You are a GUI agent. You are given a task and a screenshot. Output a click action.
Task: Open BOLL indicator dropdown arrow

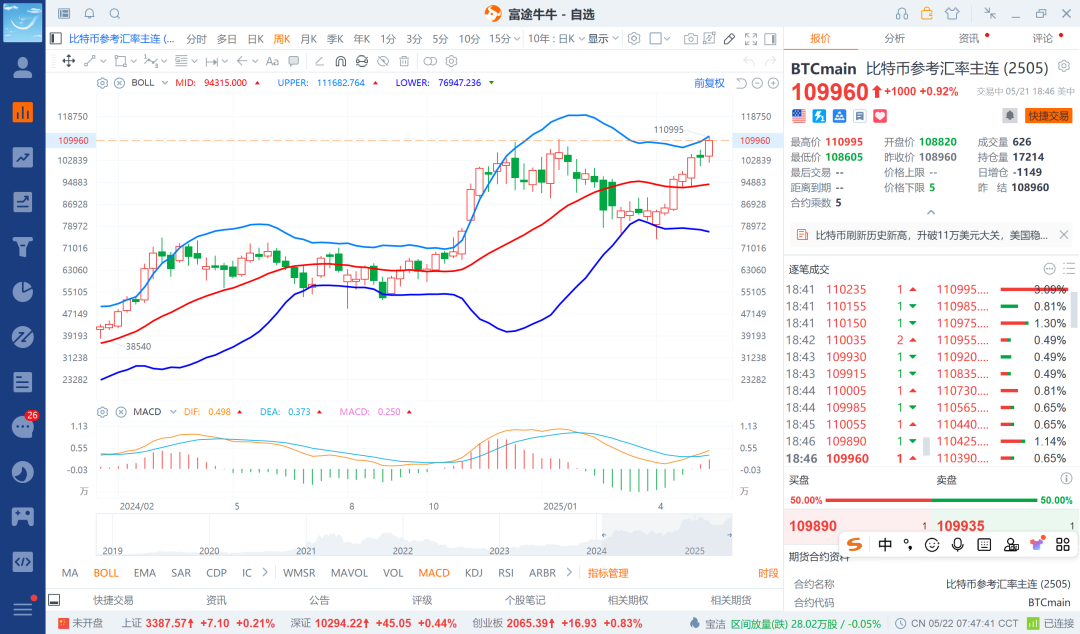point(165,83)
